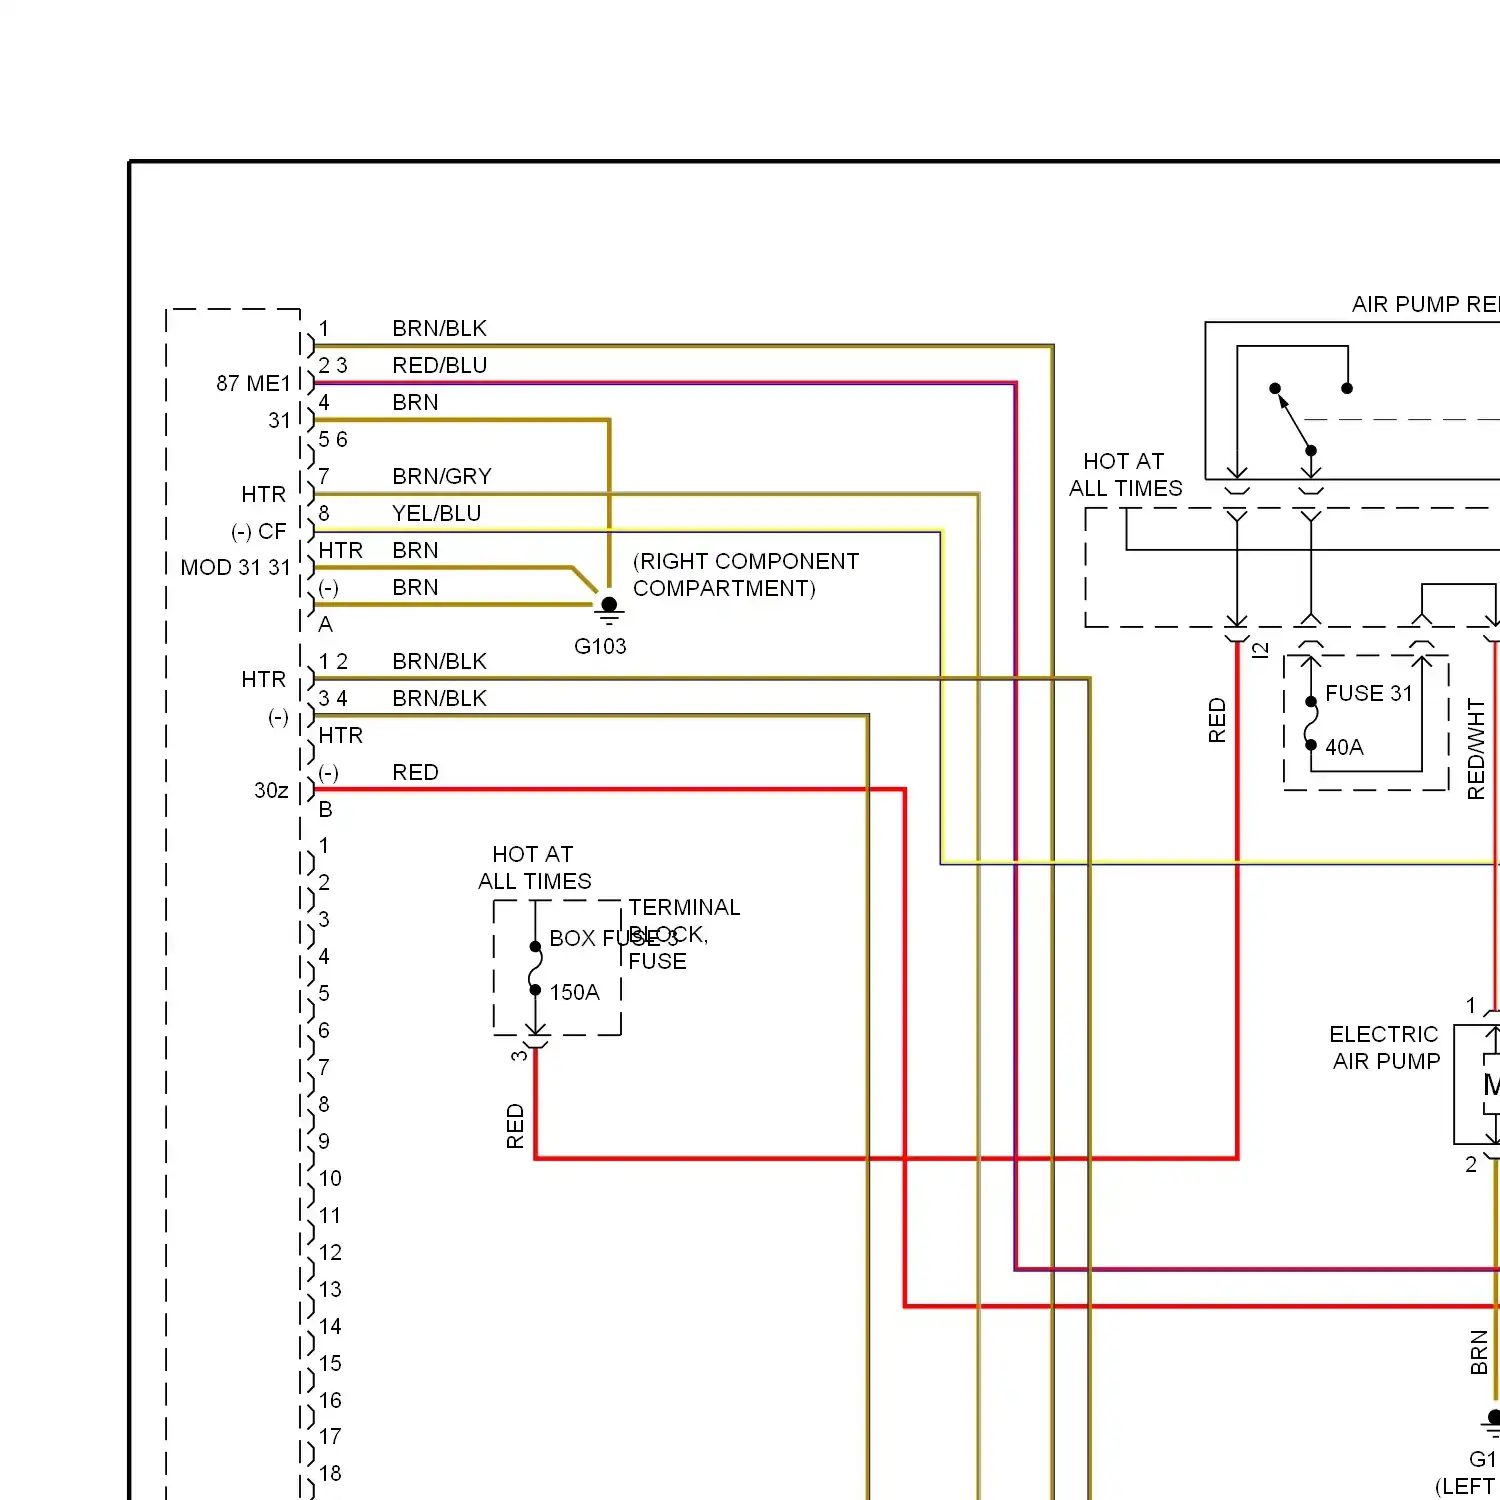The width and height of the screenshot is (1500, 1500).
Task: Click the 150A box fuse symbol
Action: point(535,968)
